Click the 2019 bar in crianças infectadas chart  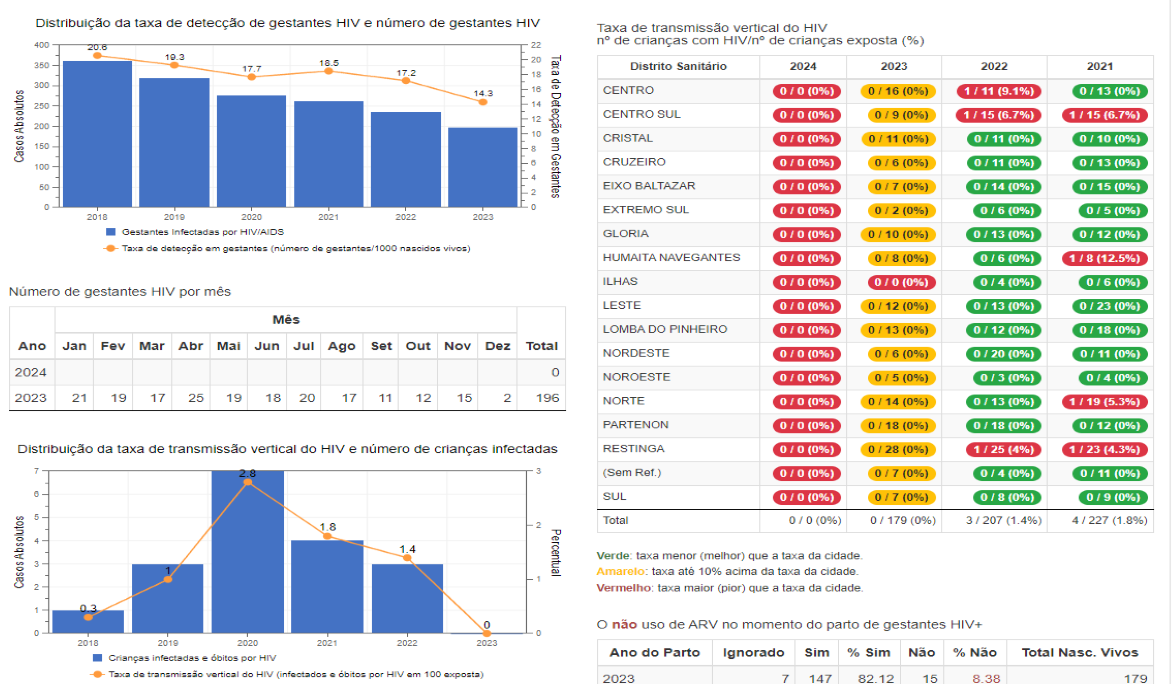pyautogui.click(x=168, y=599)
